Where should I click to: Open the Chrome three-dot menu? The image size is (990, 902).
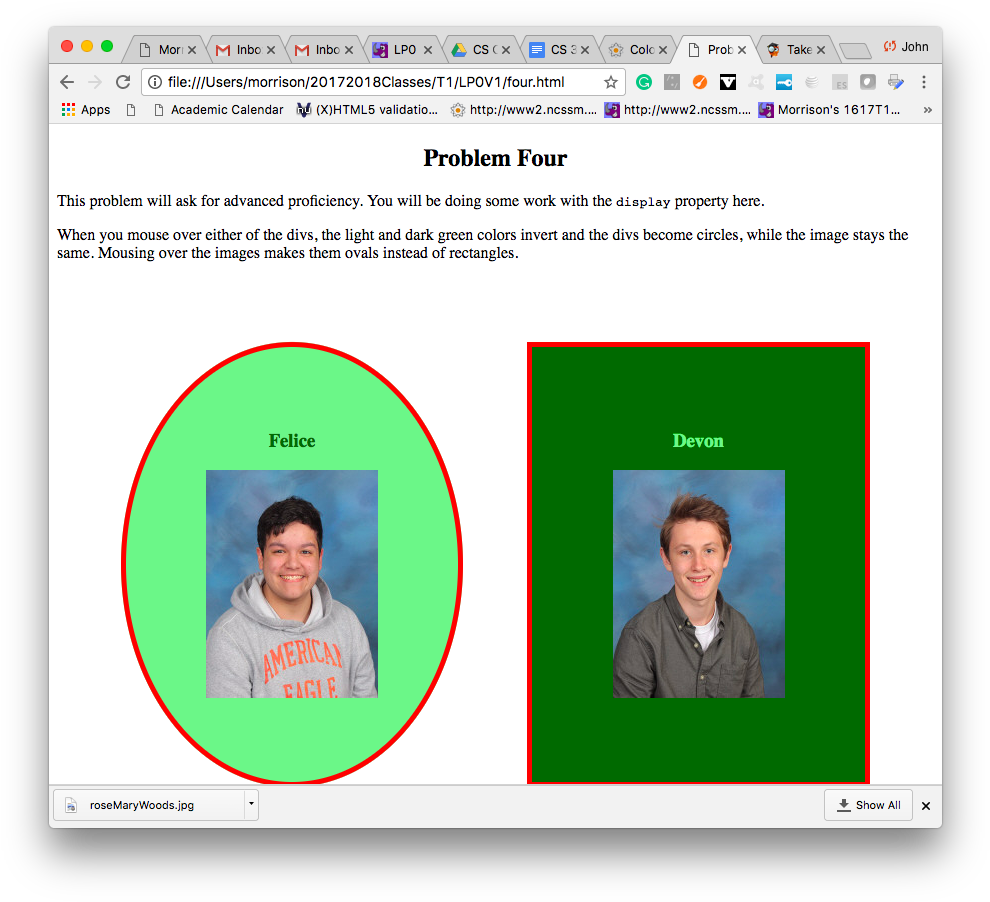click(924, 82)
